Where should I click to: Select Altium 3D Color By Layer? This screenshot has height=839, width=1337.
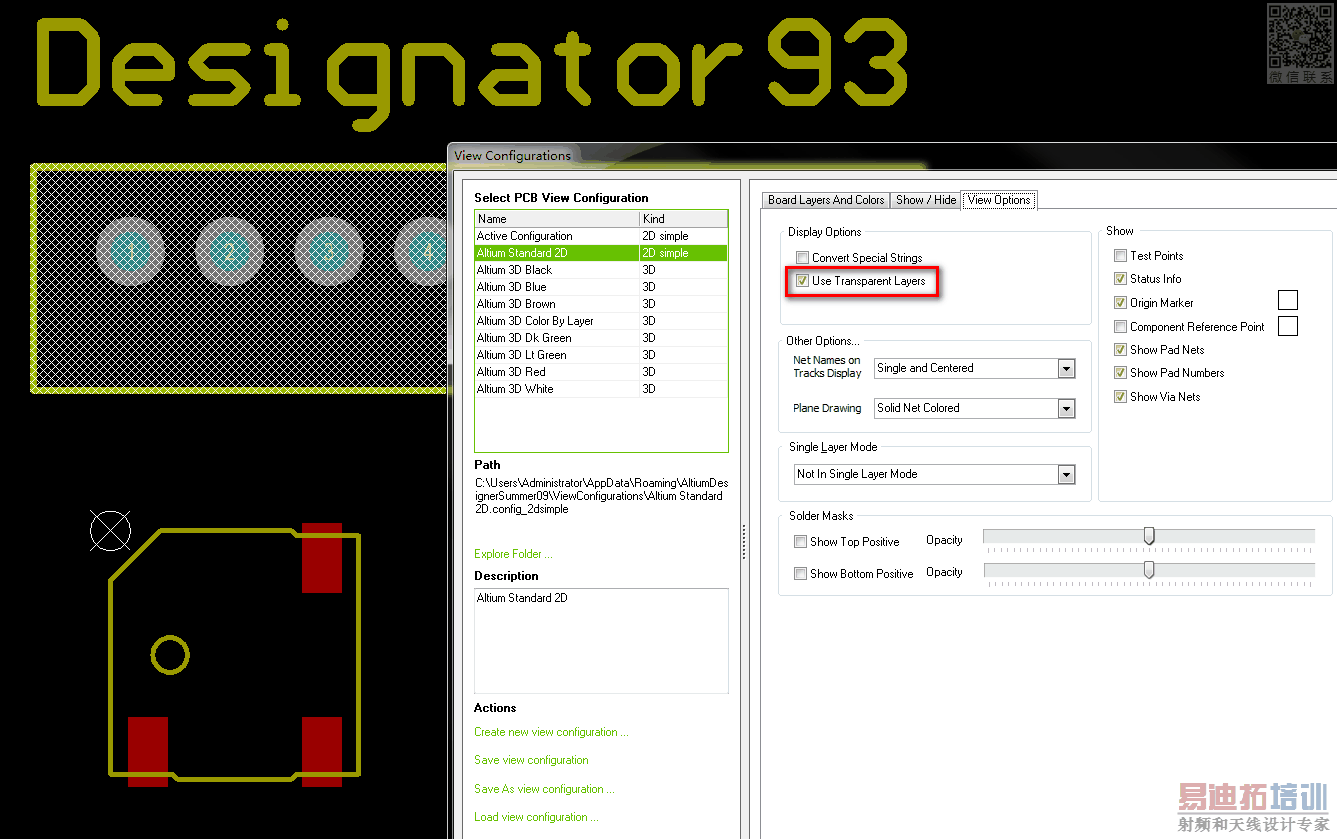click(601, 321)
